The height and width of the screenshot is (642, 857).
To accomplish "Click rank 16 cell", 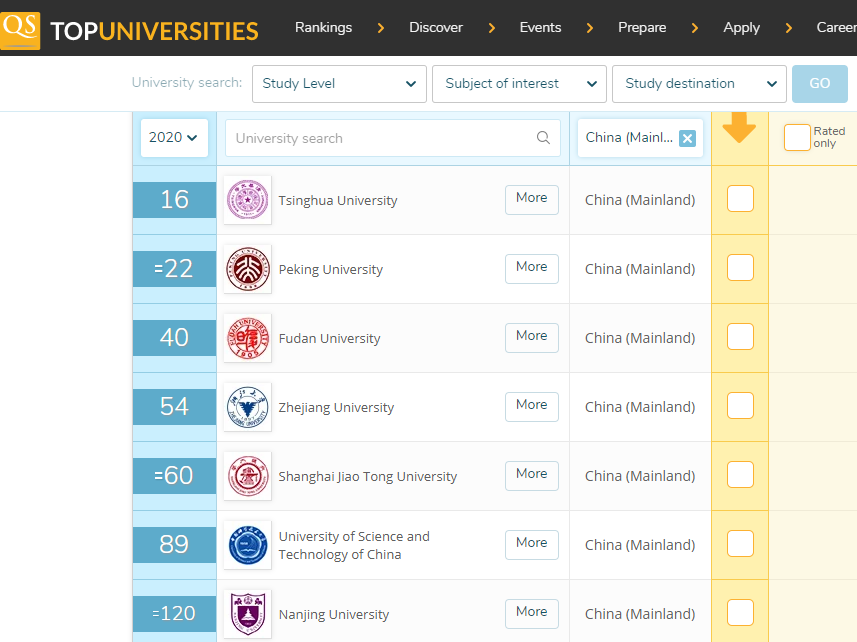I will click(x=174, y=199).
